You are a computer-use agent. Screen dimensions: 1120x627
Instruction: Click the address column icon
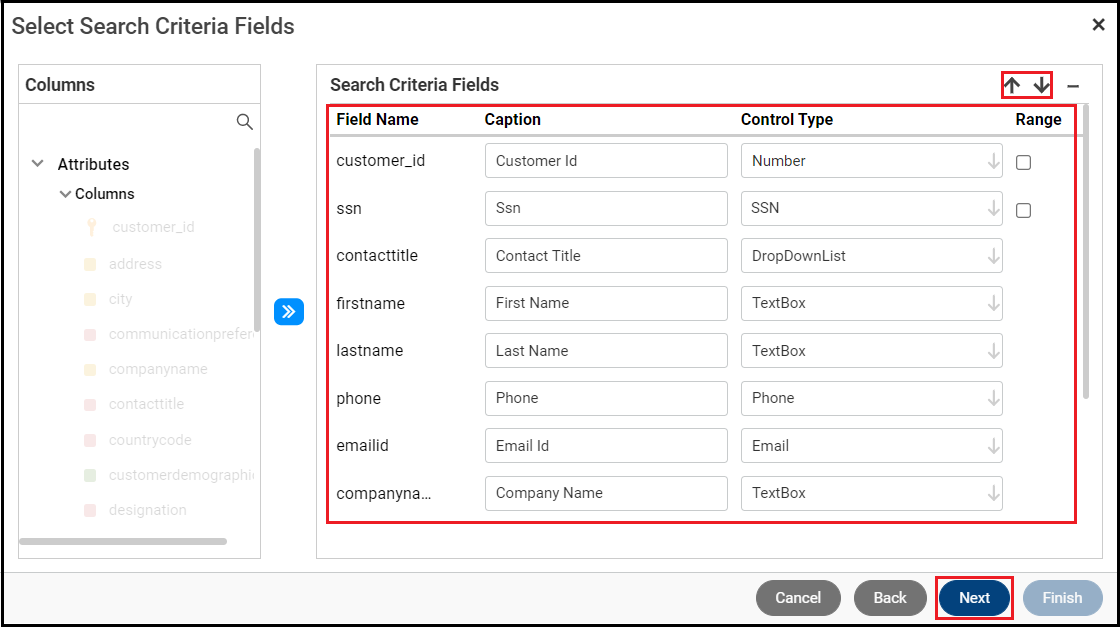pos(90,265)
